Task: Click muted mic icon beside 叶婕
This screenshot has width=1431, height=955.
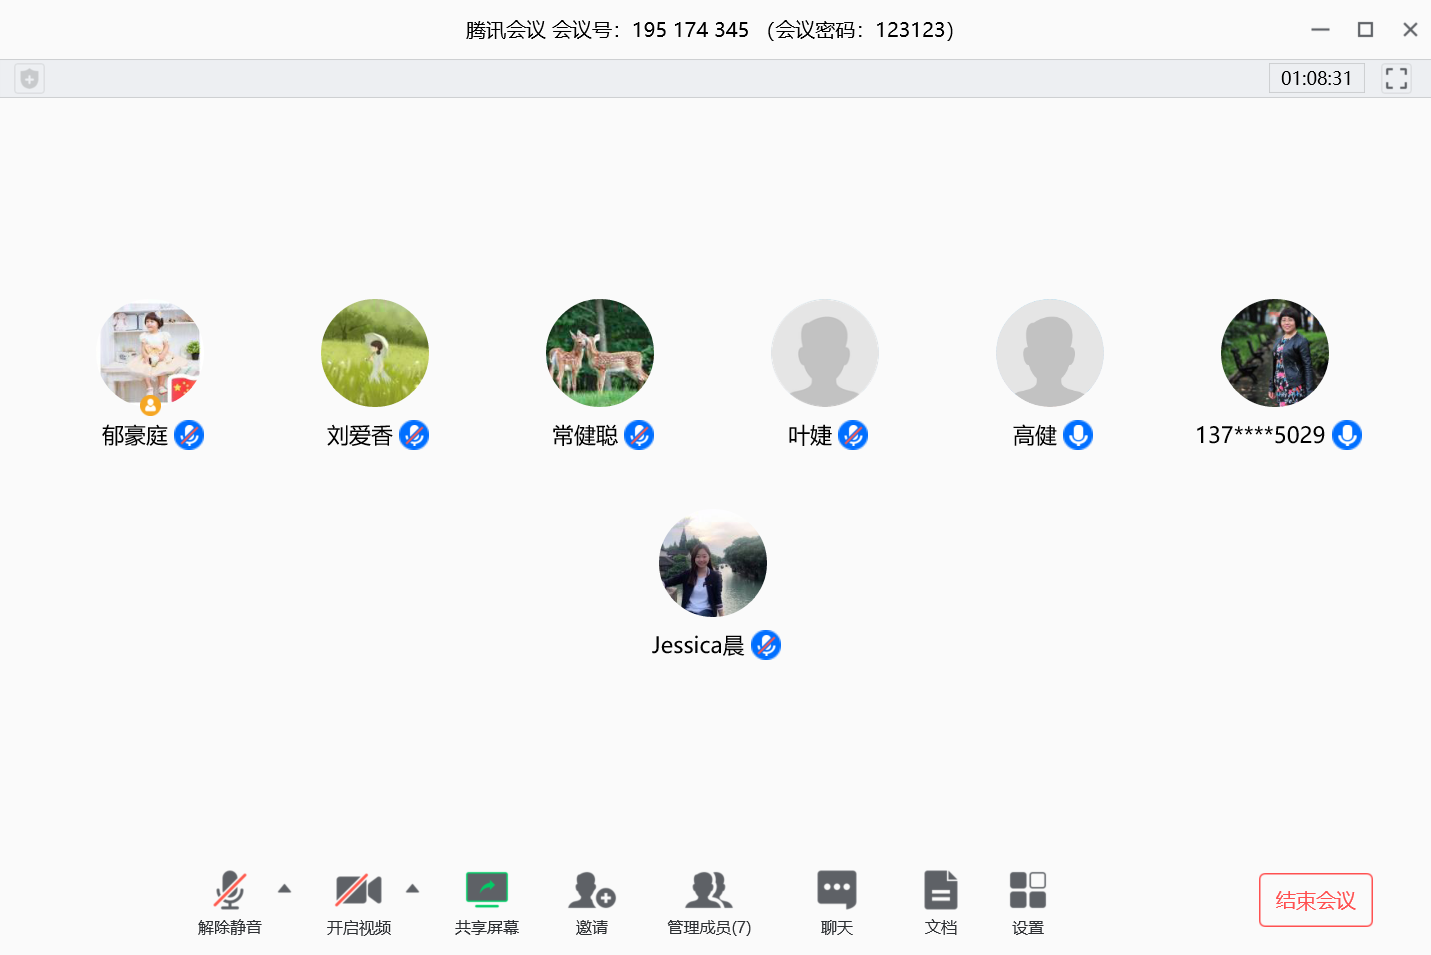Action: pyautogui.click(x=853, y=435)
